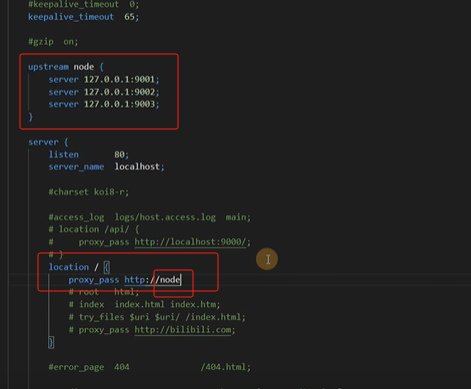Click server 127.0.0.1:9002 line

(x=104, y=92)
